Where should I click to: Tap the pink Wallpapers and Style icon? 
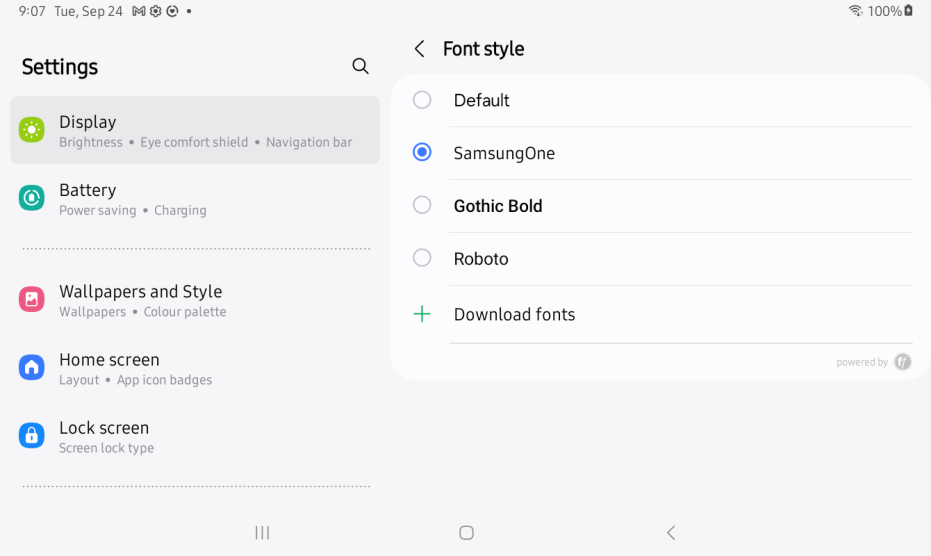[32, 299]
